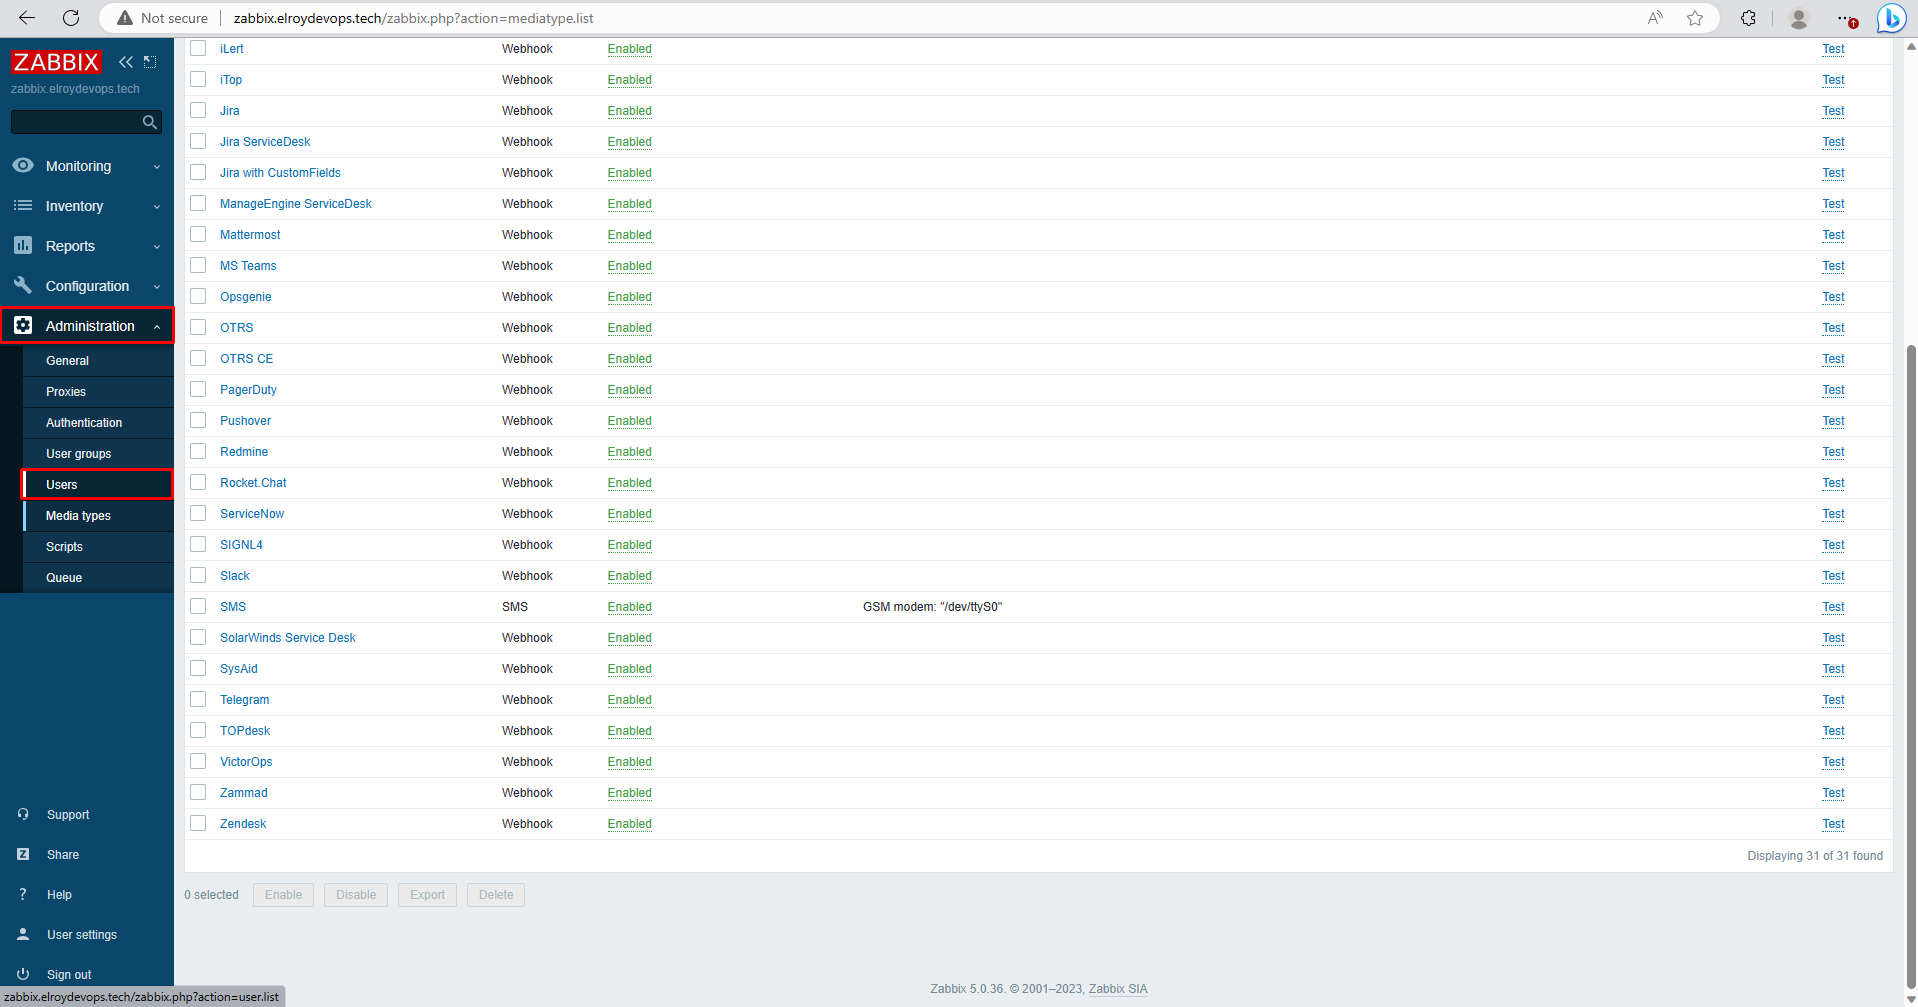Check the iLert row checkbox
Viewport: 1918px width, 1007px height.
tap(198, 48)
